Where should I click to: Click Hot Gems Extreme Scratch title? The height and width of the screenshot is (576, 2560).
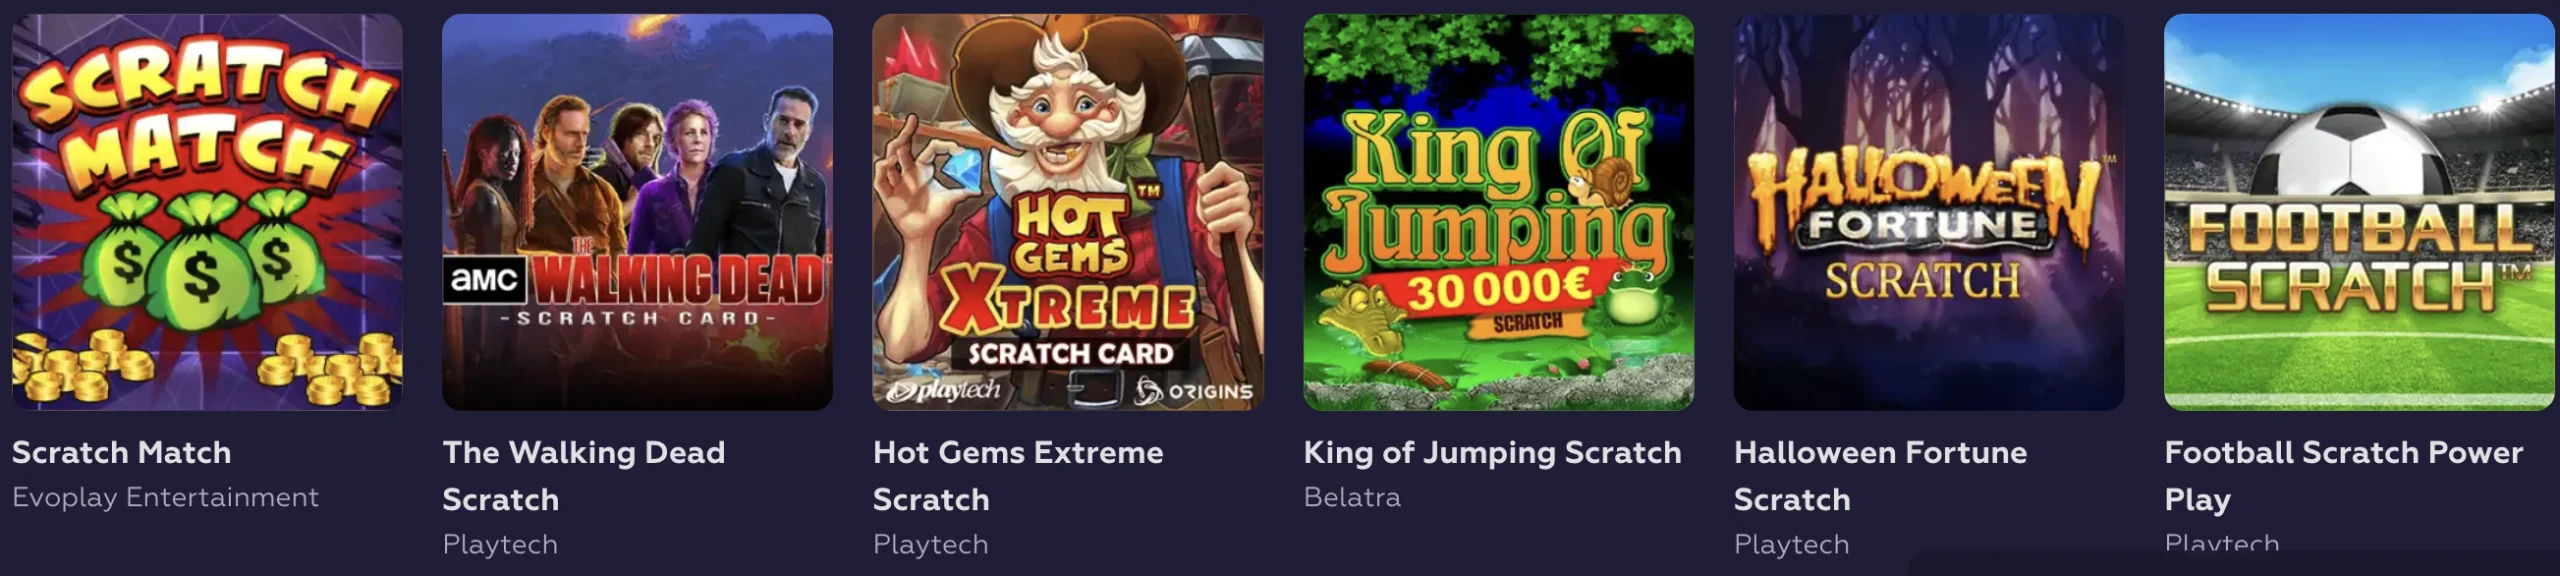pyautogui.click(x=1018, y=476)
